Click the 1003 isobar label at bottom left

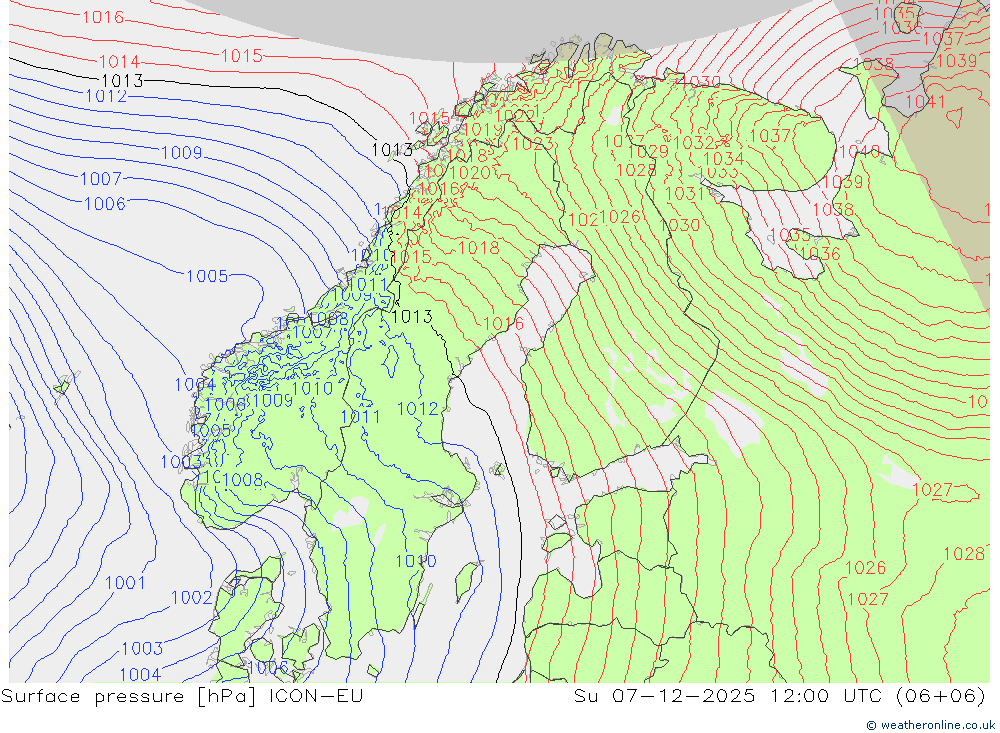(142, 649)
